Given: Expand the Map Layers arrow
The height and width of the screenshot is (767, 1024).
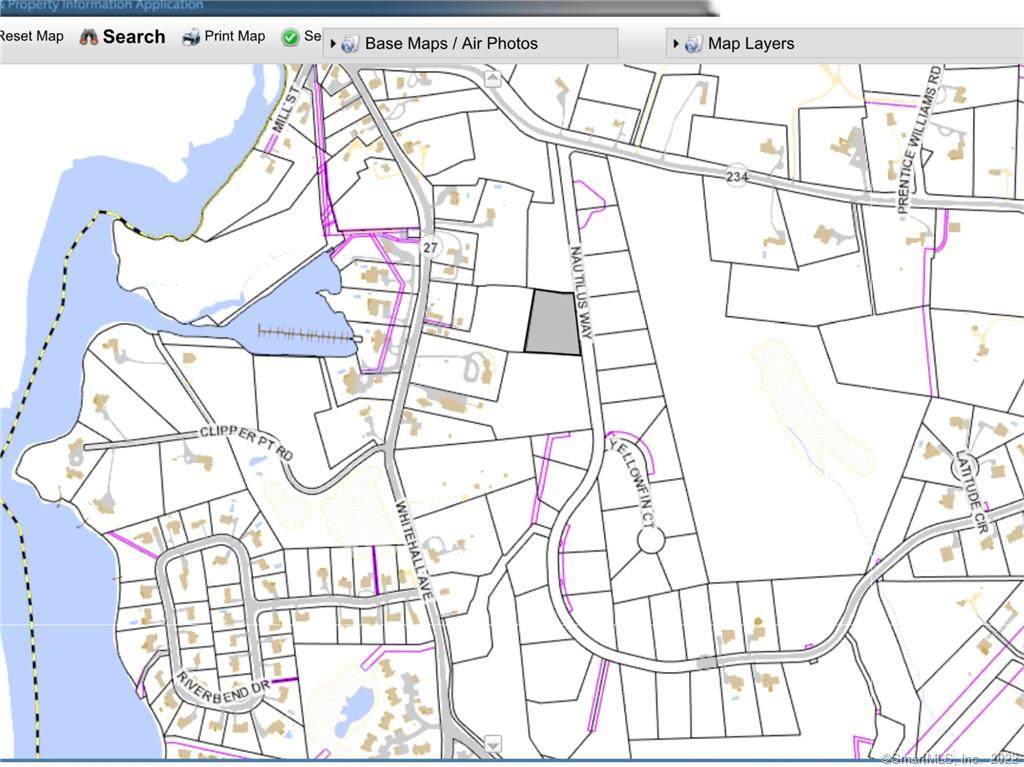Looking at the screenshot, I should pyautogui.click(x=676, y=44).
